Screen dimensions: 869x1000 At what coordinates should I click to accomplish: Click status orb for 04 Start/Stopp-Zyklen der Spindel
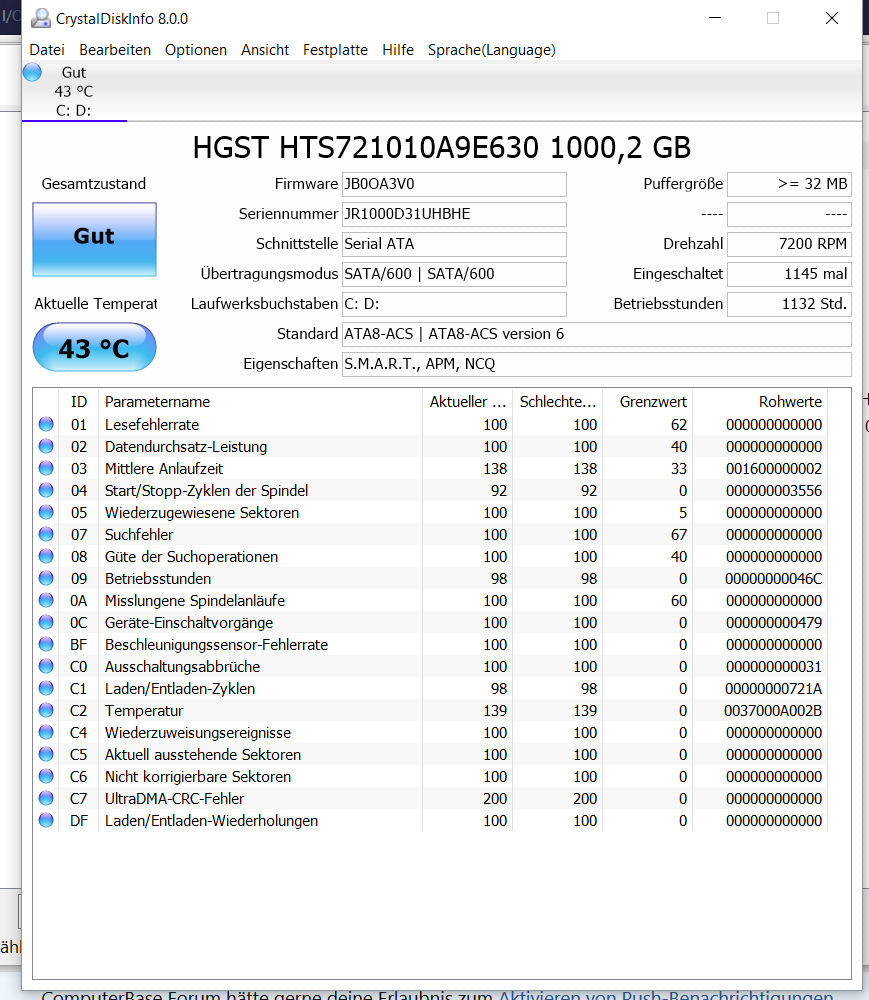point(46,490)
